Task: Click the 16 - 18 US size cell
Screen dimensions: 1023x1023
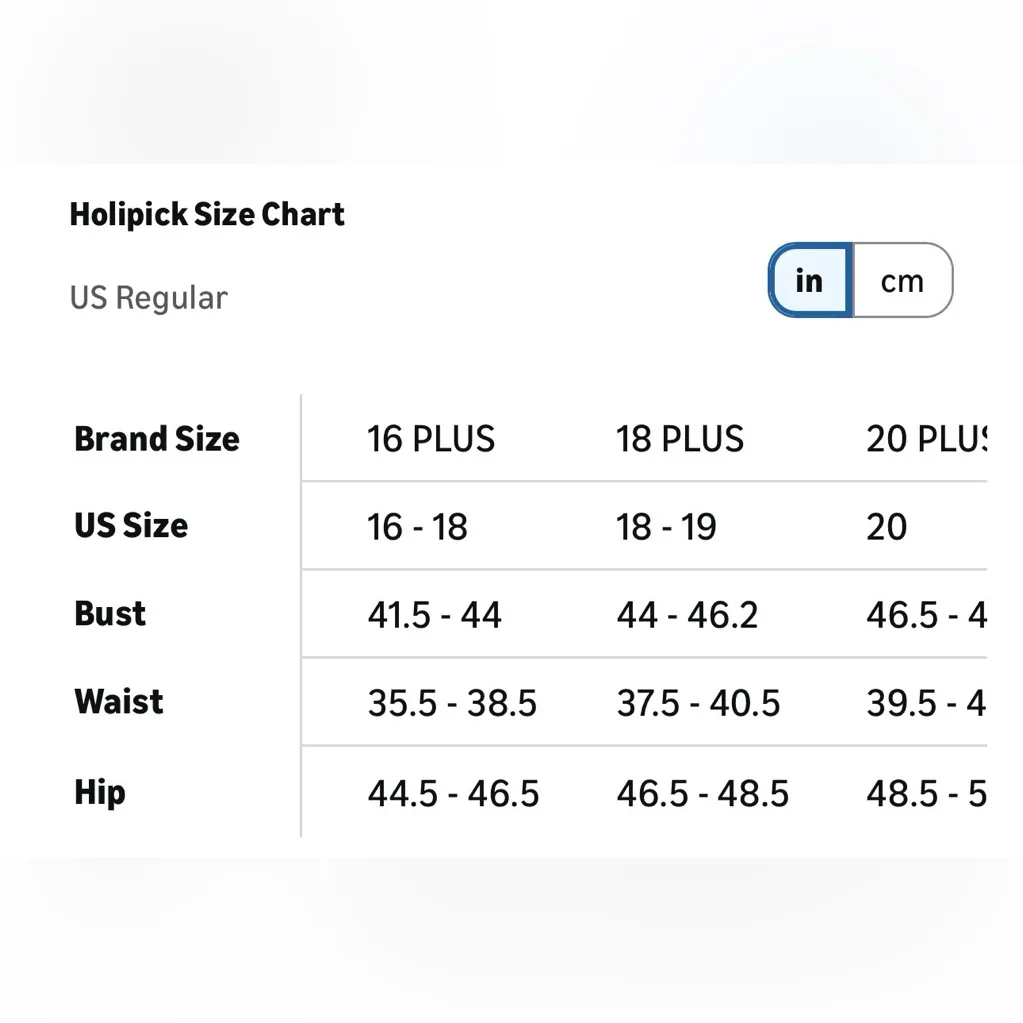Action: click(x=417, y=527)
